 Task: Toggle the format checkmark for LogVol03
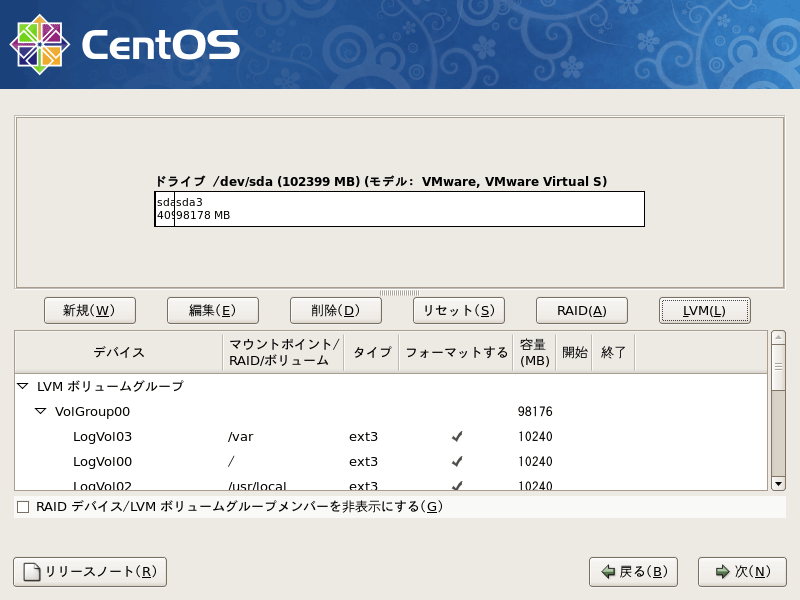[456, 436]
